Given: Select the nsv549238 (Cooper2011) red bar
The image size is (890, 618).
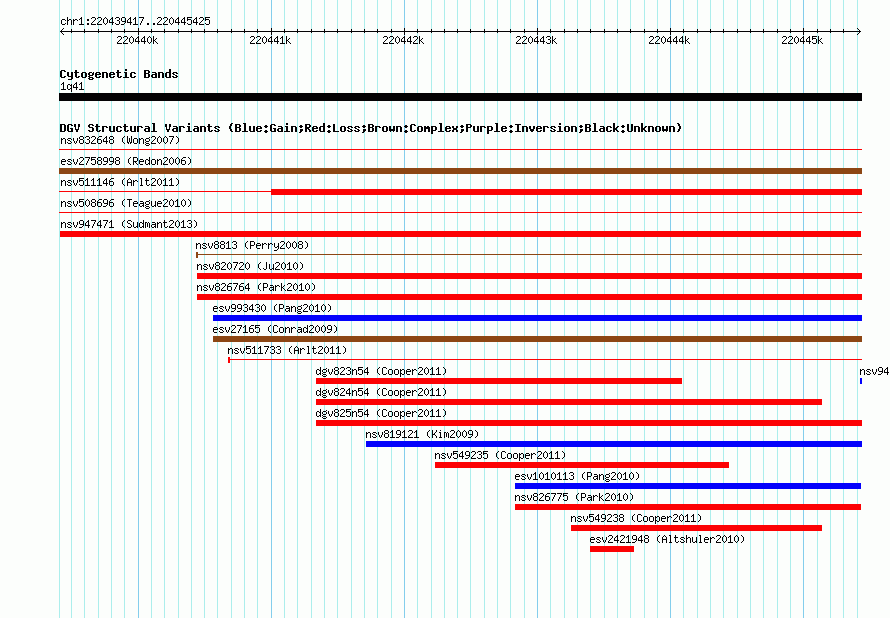Looking at the screenshot, I should tap(696, 528).
